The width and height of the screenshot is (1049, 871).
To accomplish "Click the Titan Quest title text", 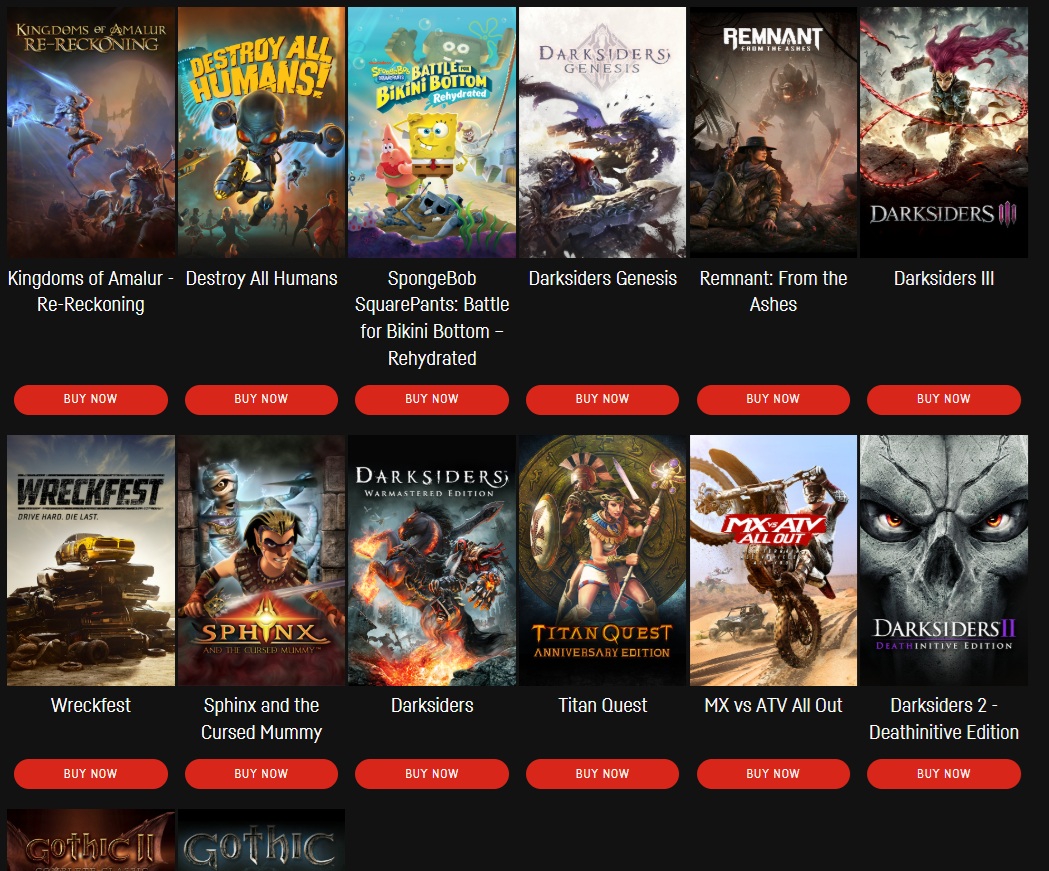I will [x=603, y=705].
